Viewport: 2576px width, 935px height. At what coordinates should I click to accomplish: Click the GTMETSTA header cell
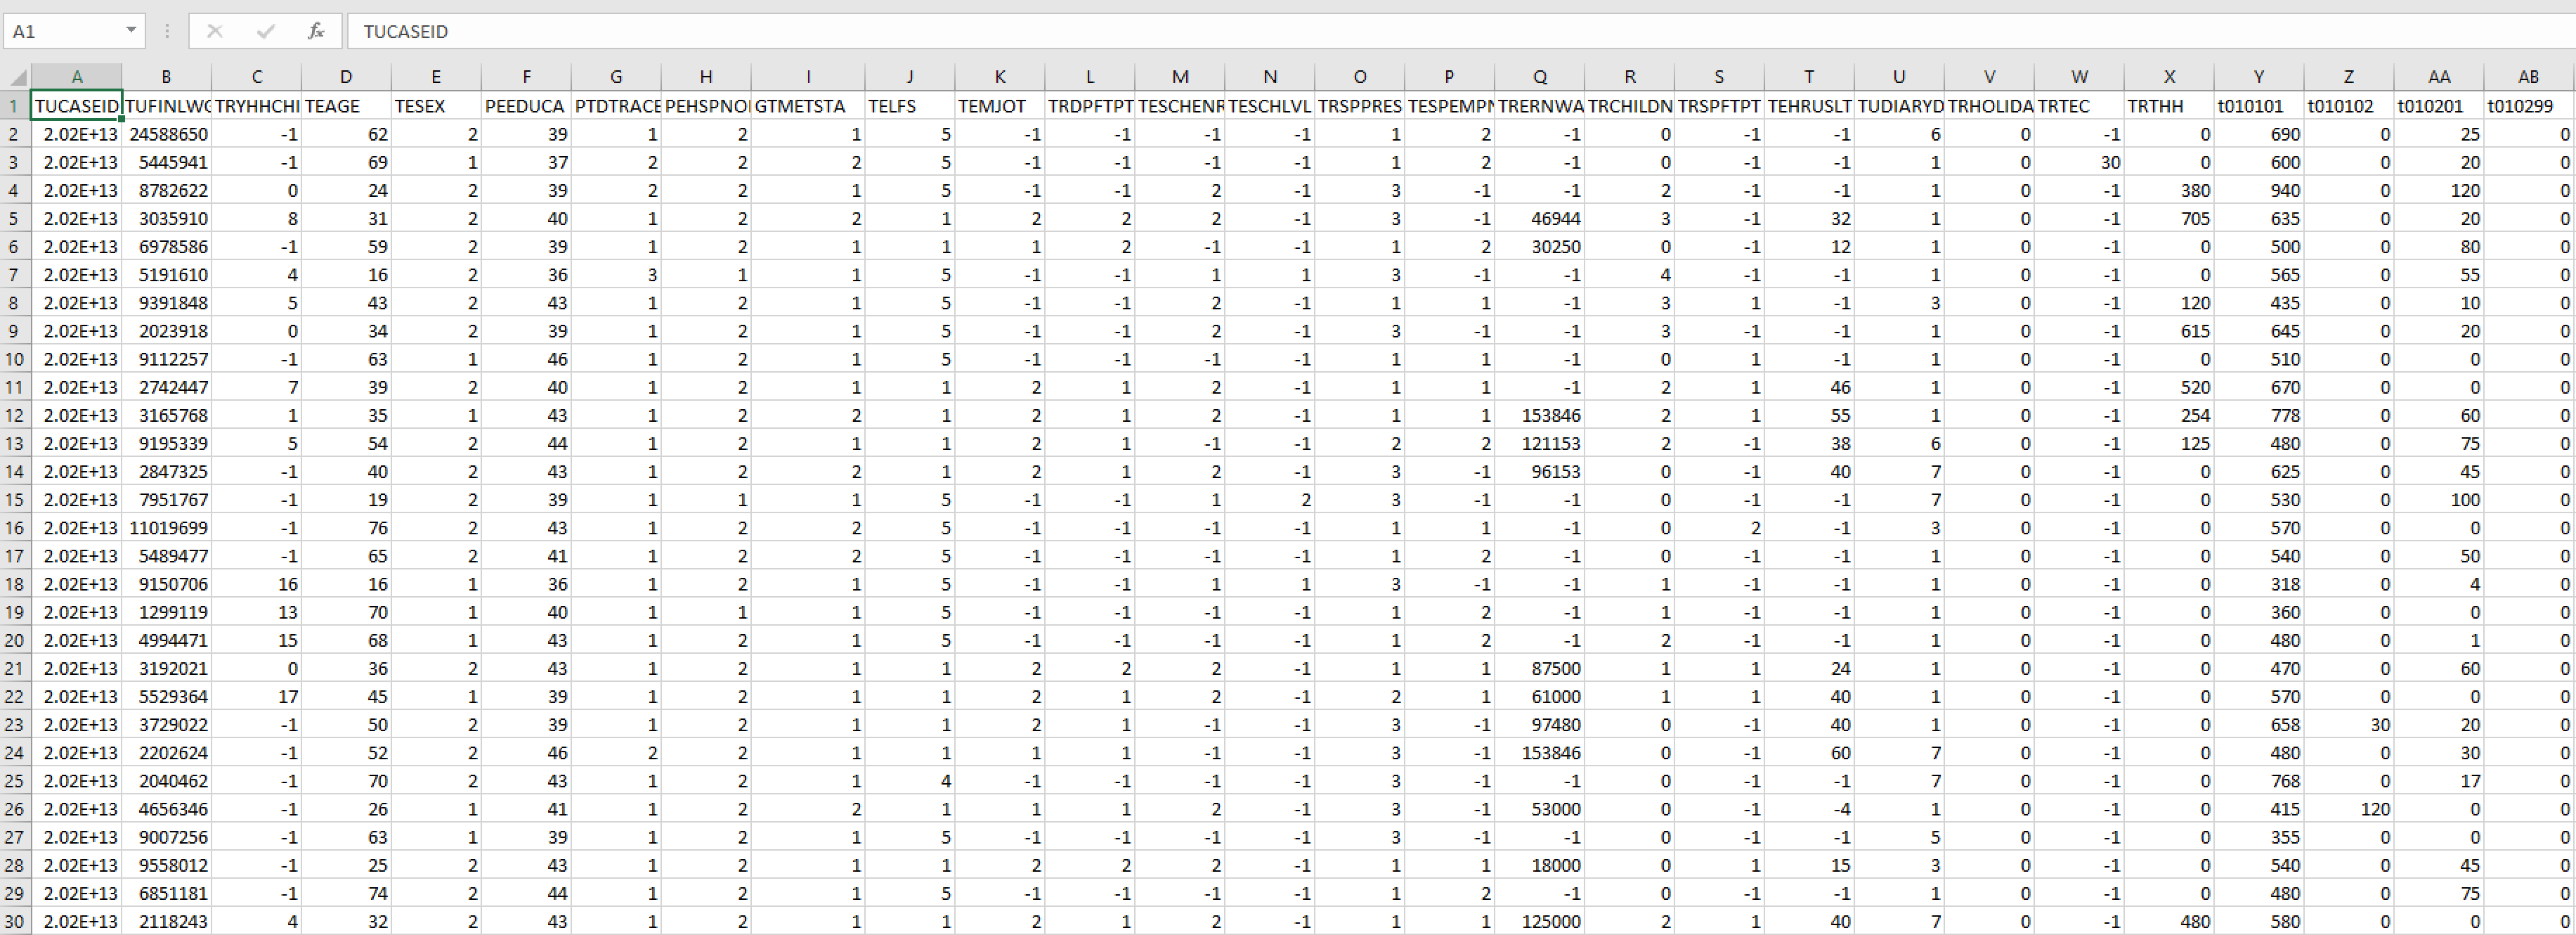808,106
